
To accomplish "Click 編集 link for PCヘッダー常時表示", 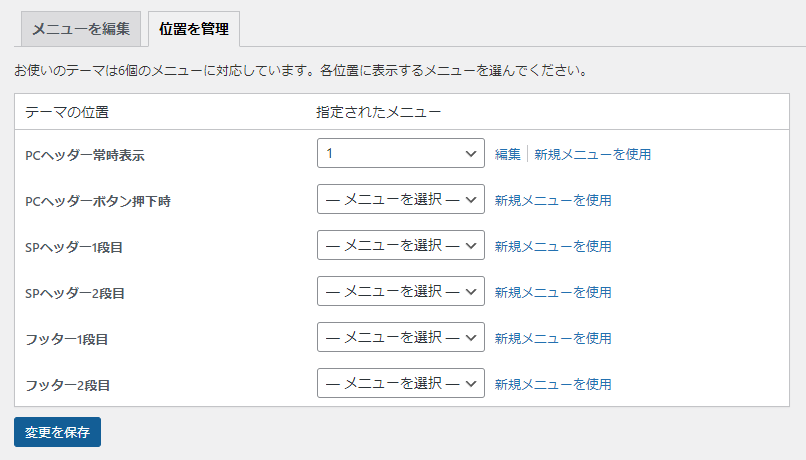I will [x=507, y=154].
